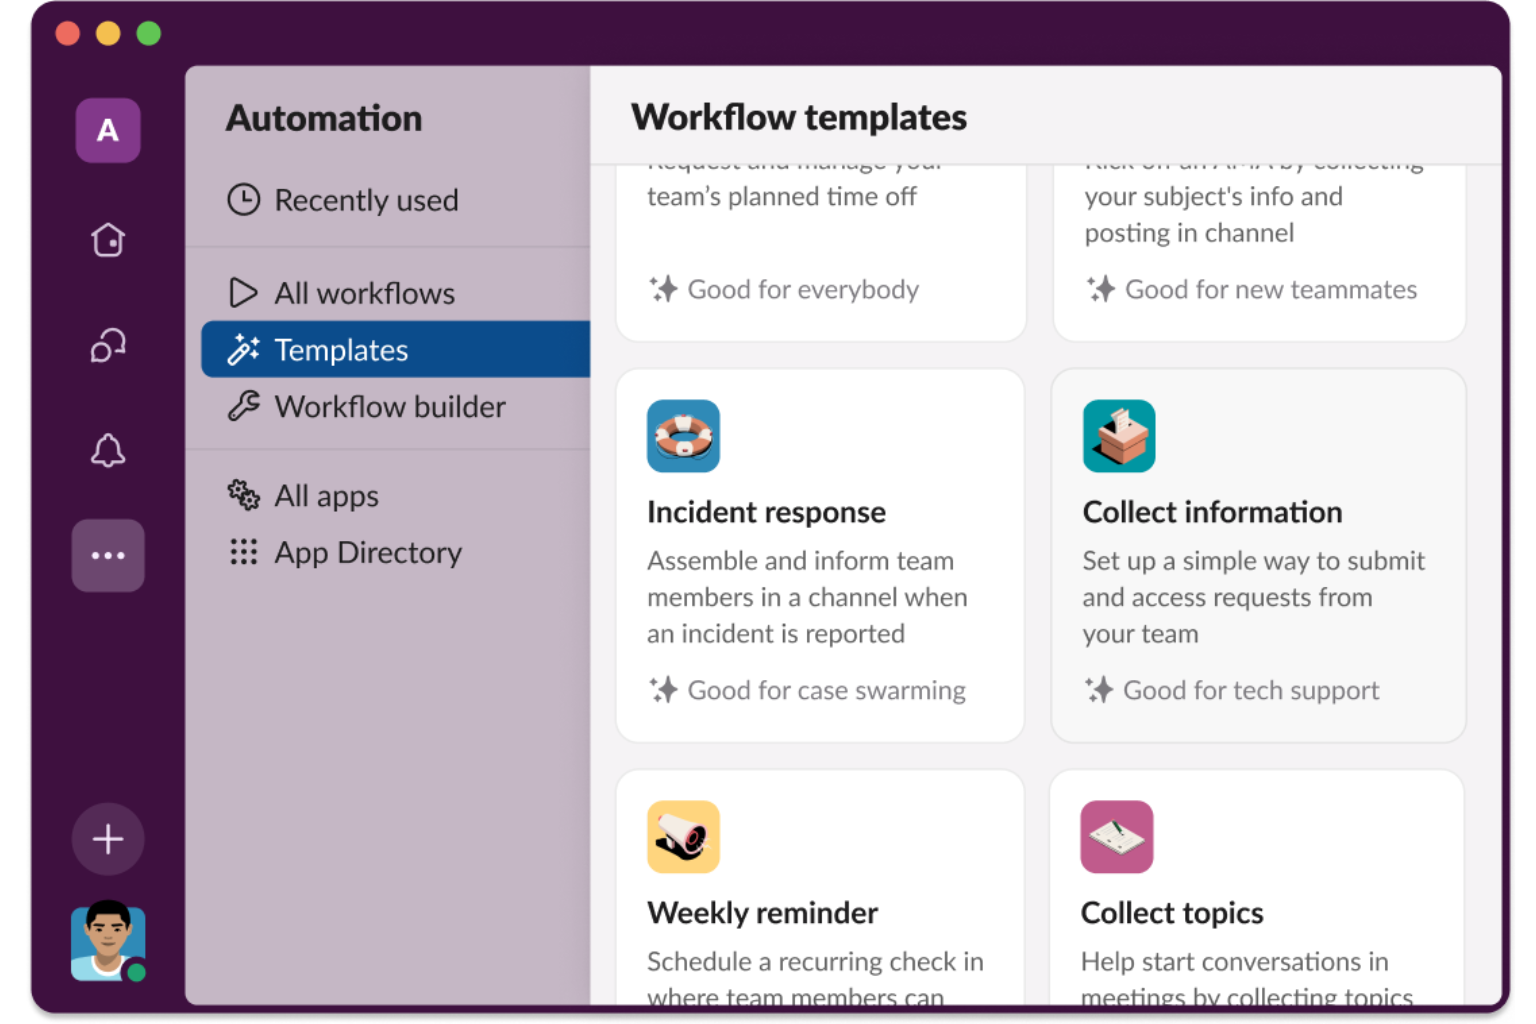This screenshot has width=1536, height=1024.
Task: Choose the Collect information template title
Action: [x=1212, y=512]
